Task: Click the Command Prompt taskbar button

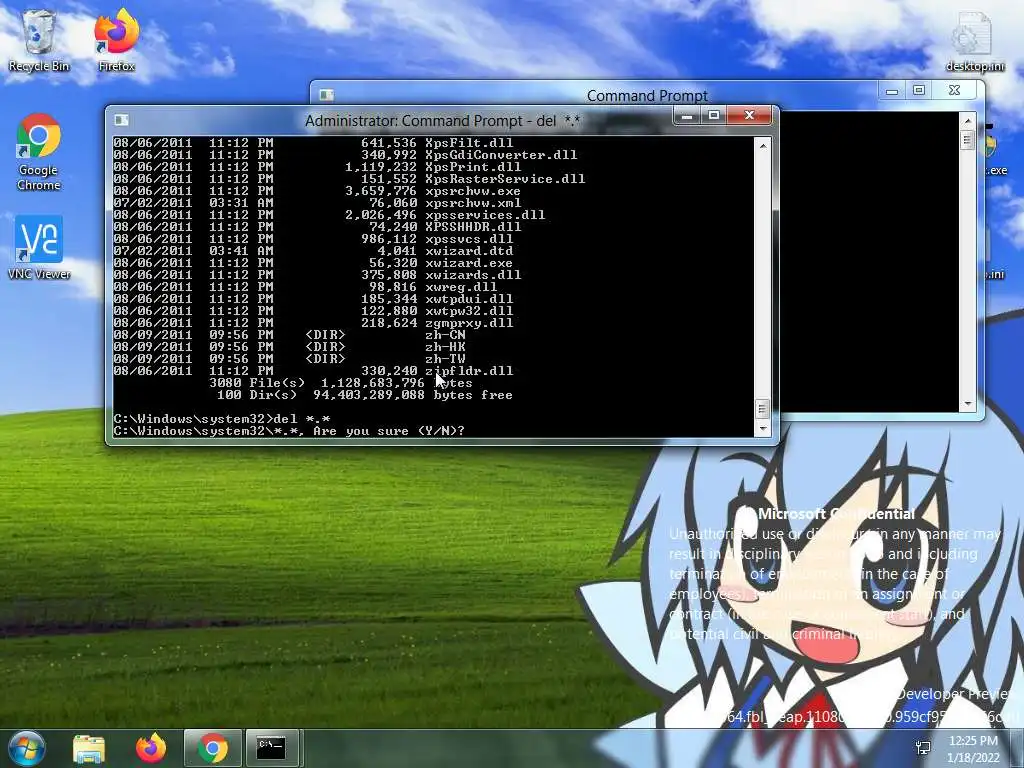Action: pyautogui.click(x=272, y=748)
